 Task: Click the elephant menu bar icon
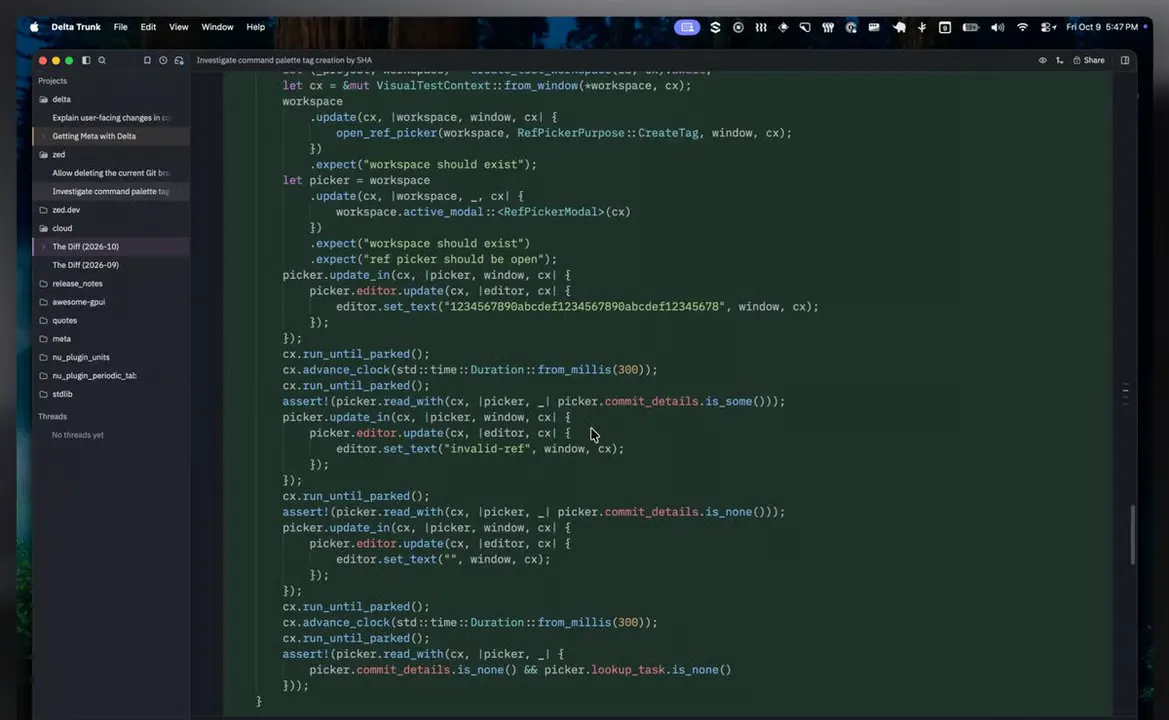click(899, 27)
